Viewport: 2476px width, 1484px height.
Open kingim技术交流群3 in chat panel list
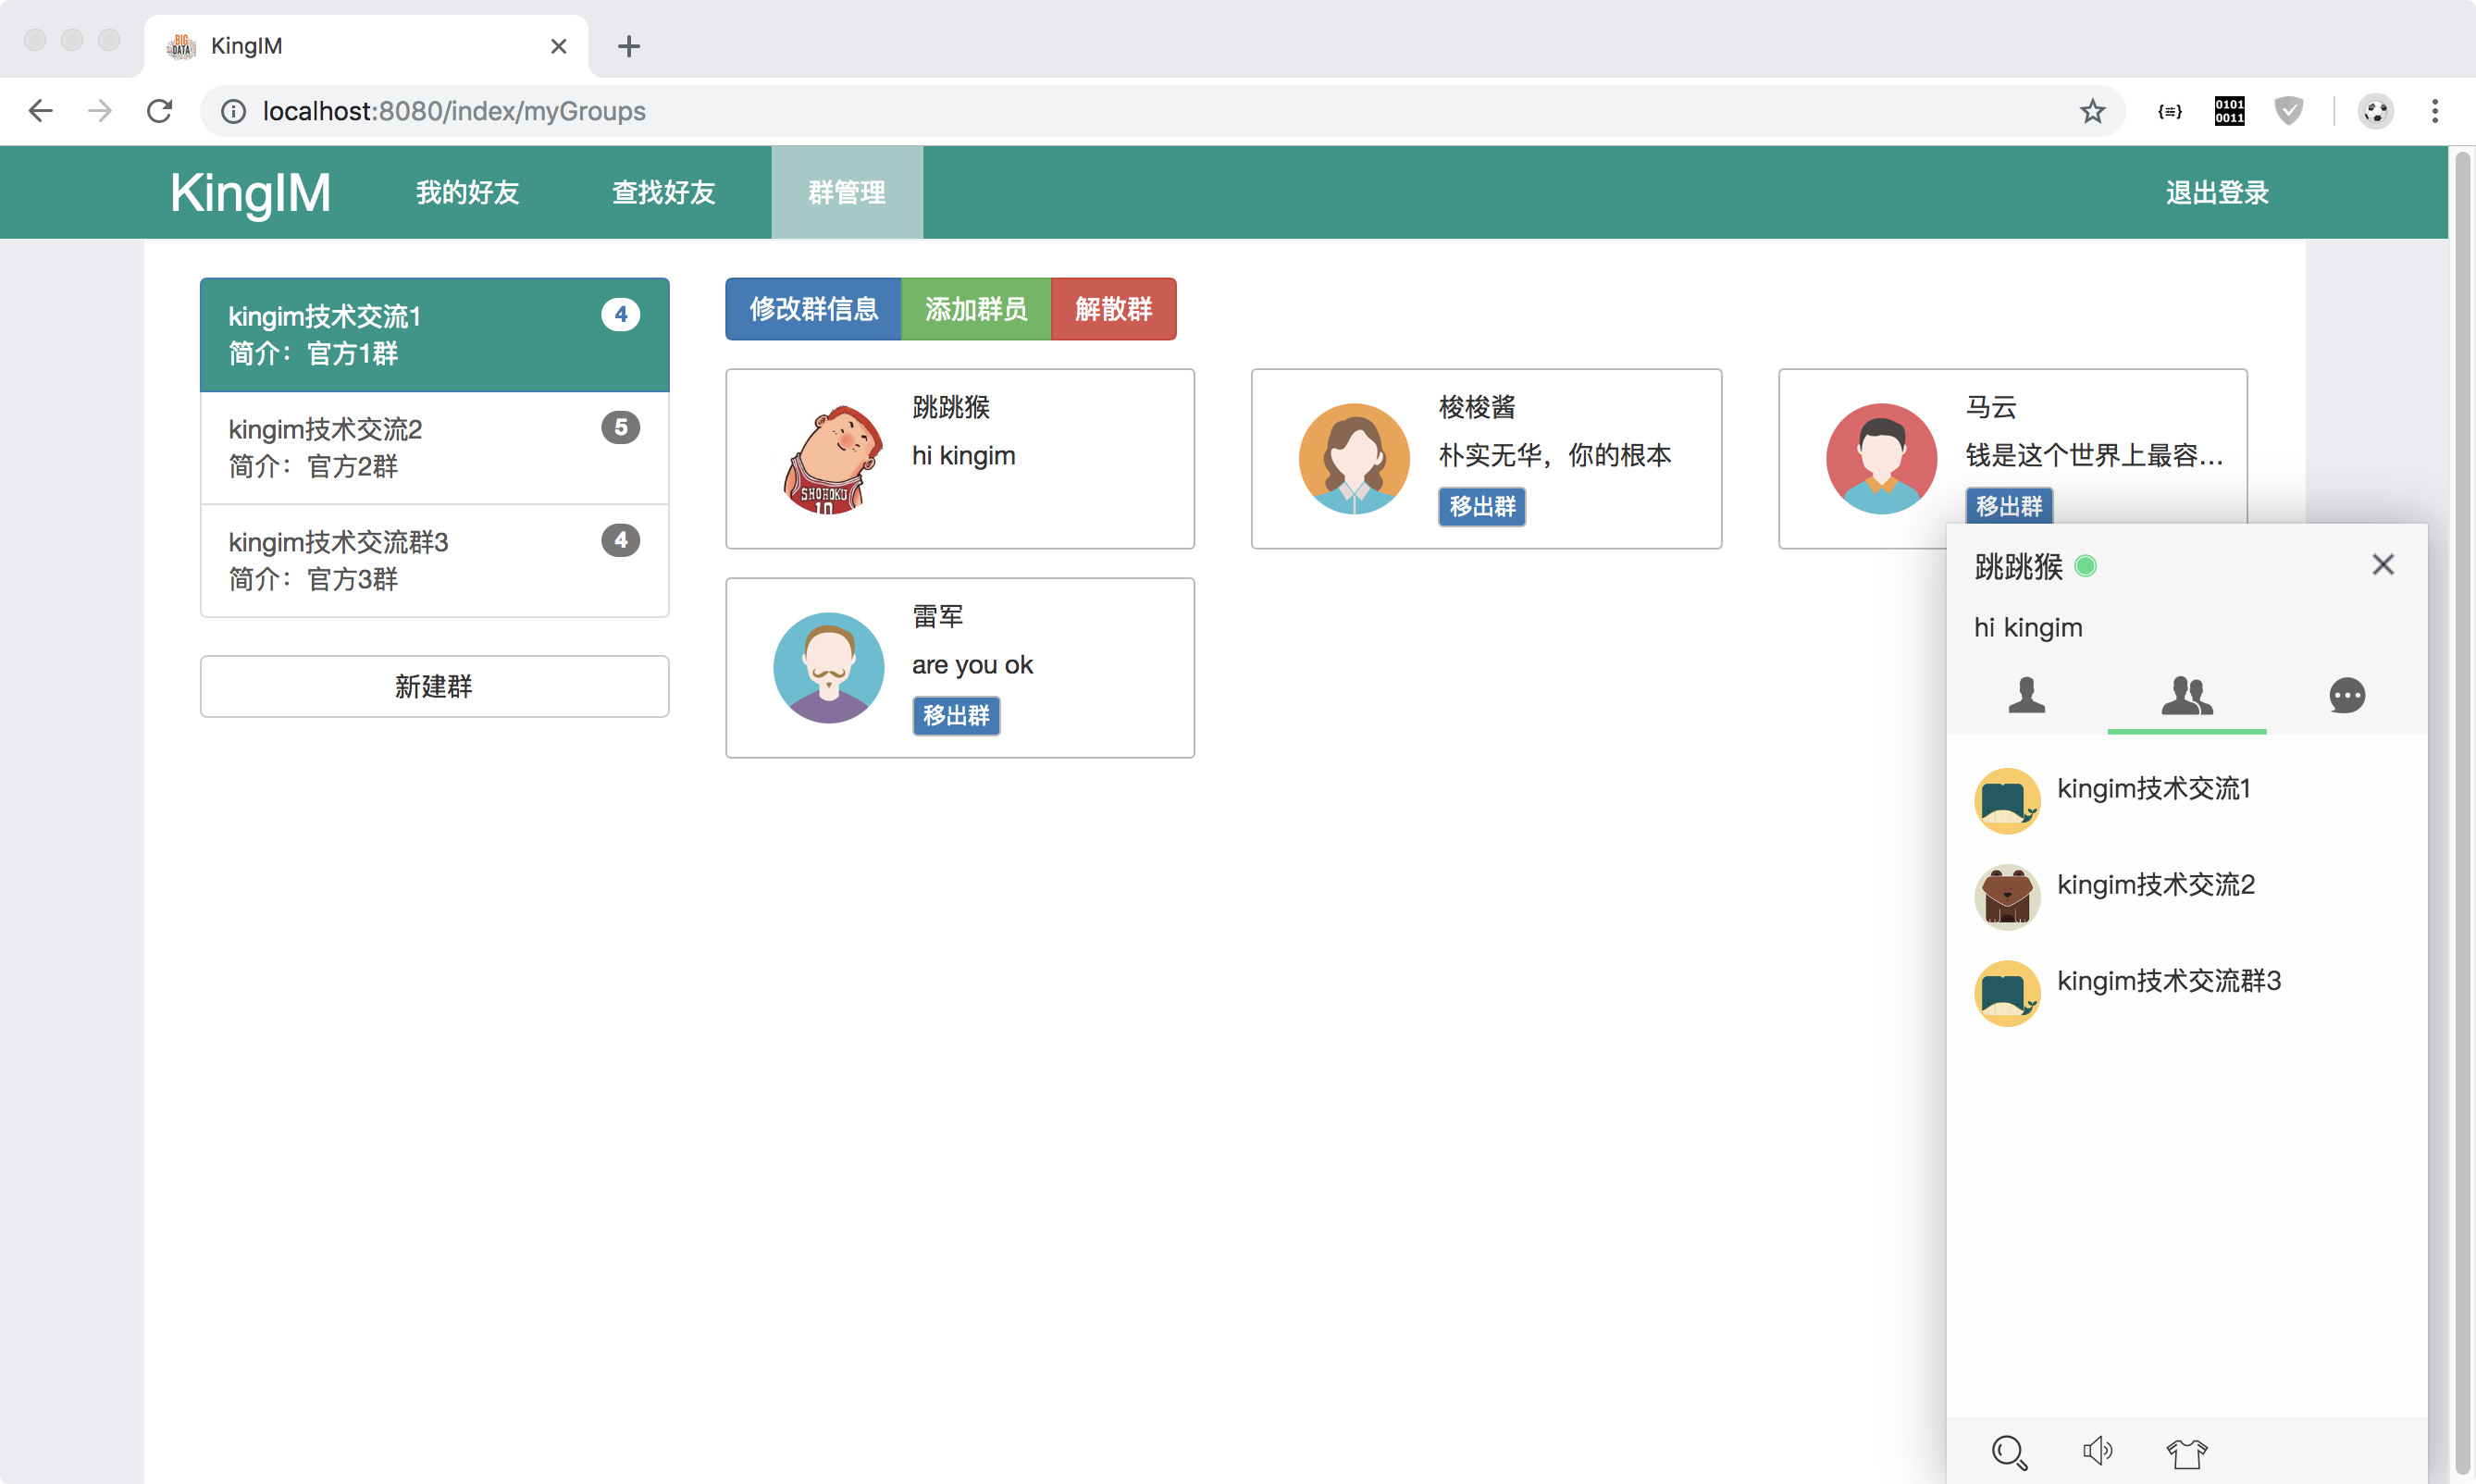tap(2168, 981)
